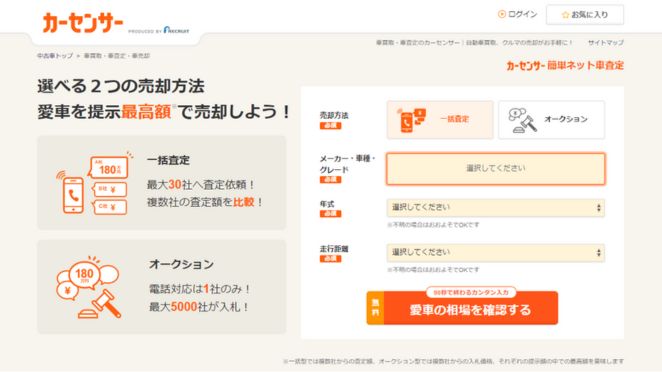
Task: Open the サイトマップ link
Action: click(x=606, y=43)
